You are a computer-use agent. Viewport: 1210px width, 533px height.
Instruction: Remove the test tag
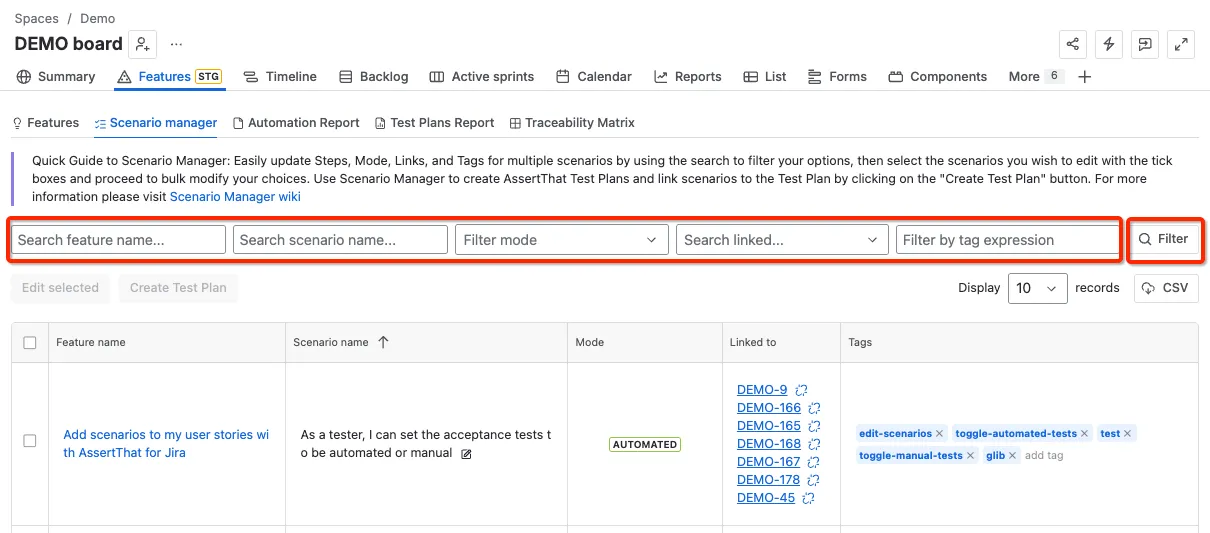coord(1127,434)
